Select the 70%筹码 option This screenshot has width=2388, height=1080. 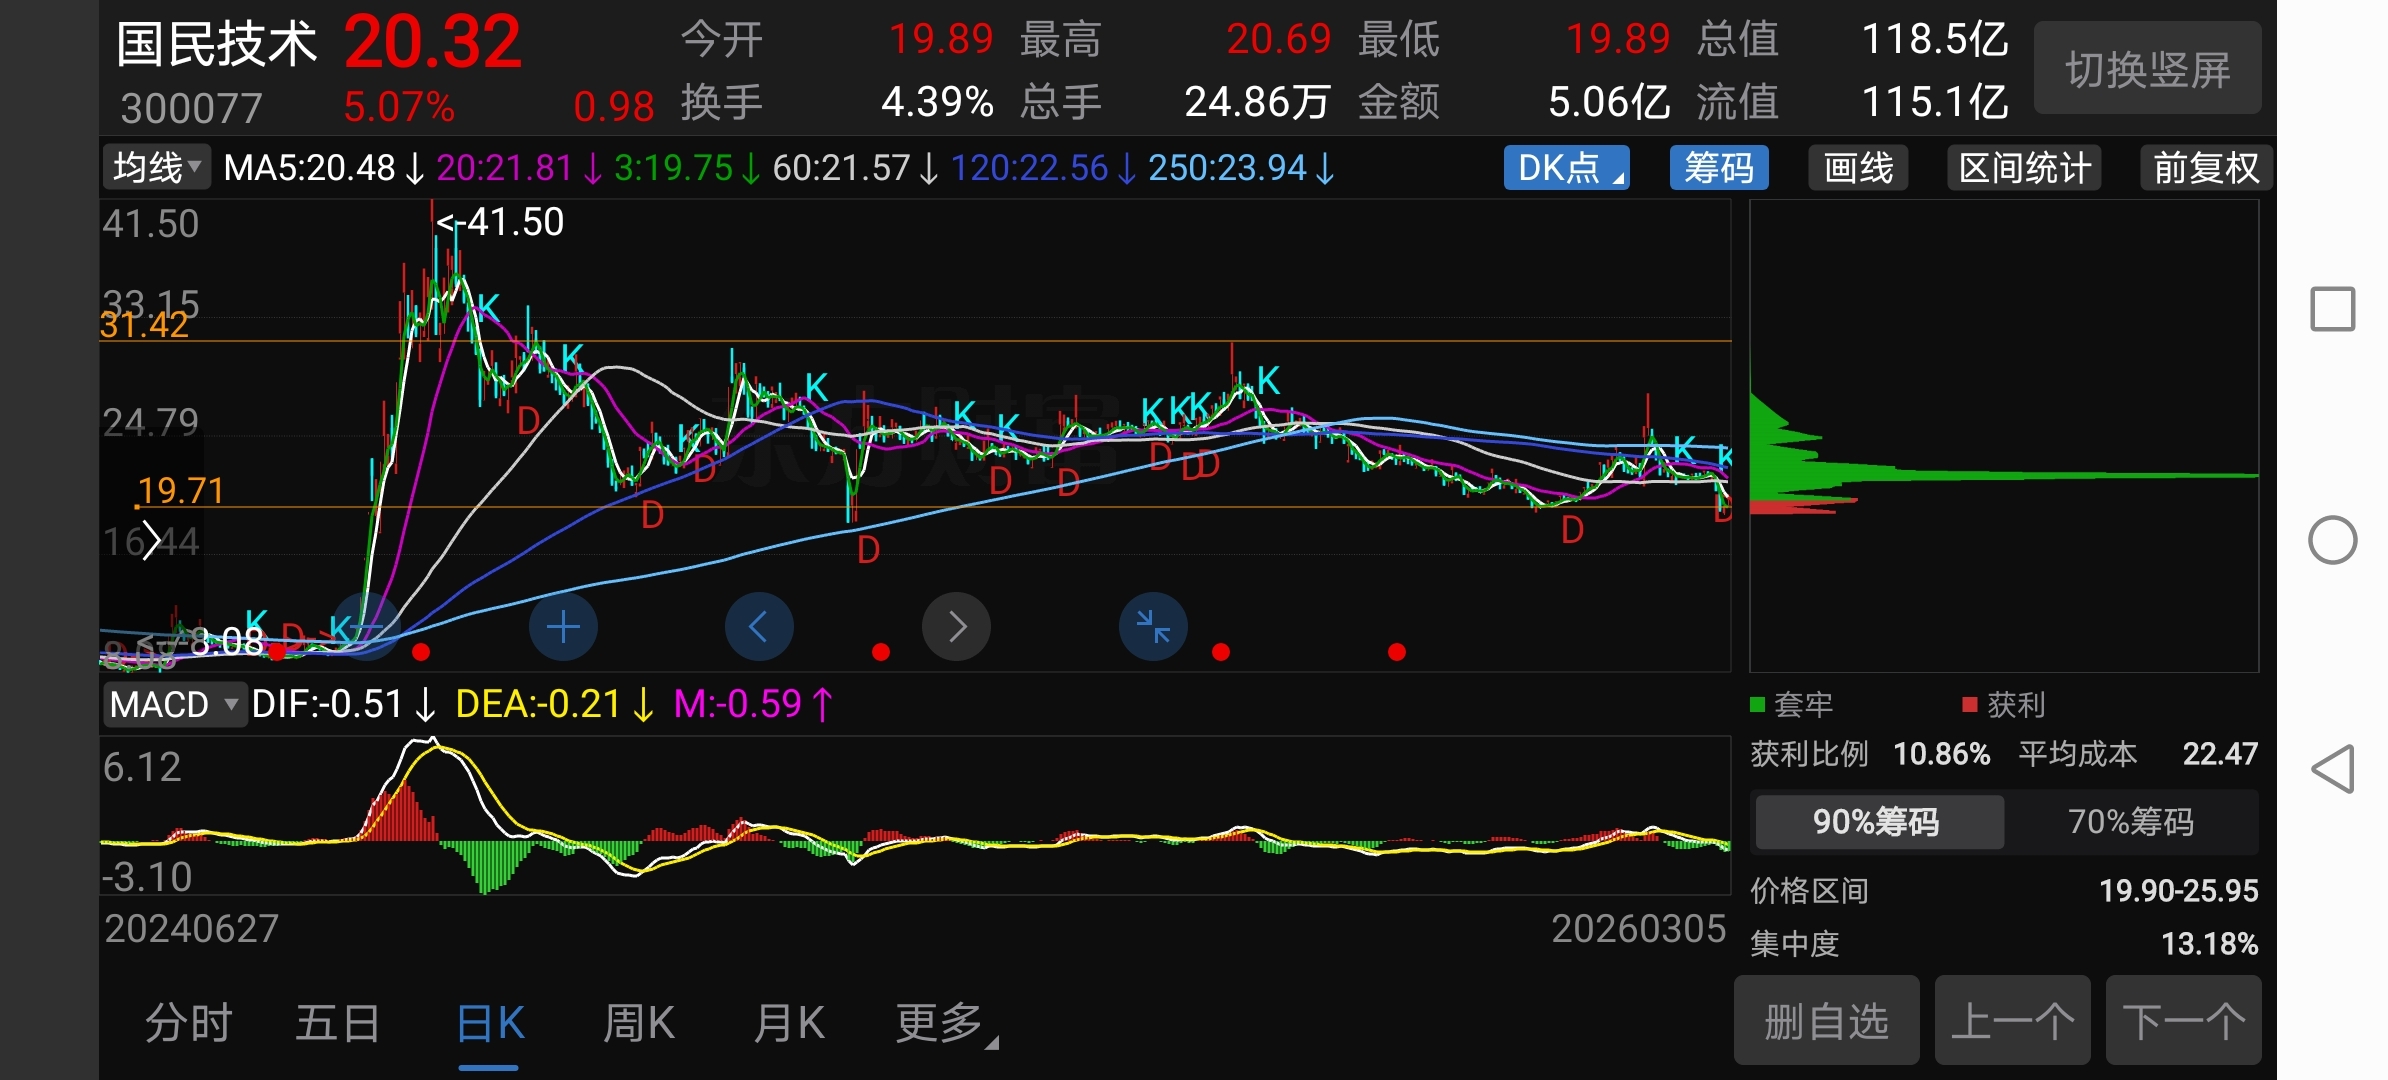2131,822
